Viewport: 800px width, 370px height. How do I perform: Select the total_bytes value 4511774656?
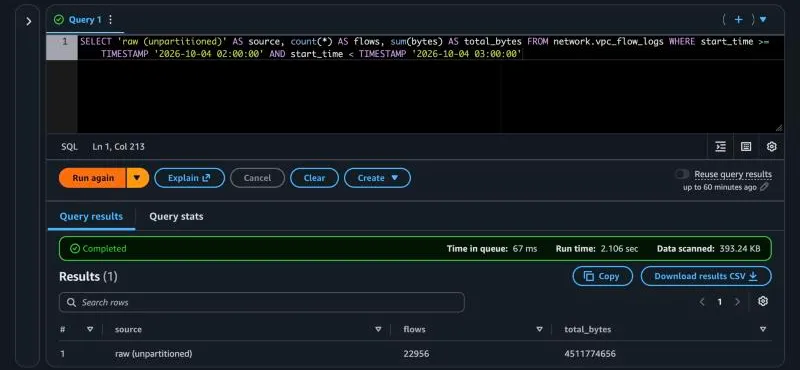[590, 354]
